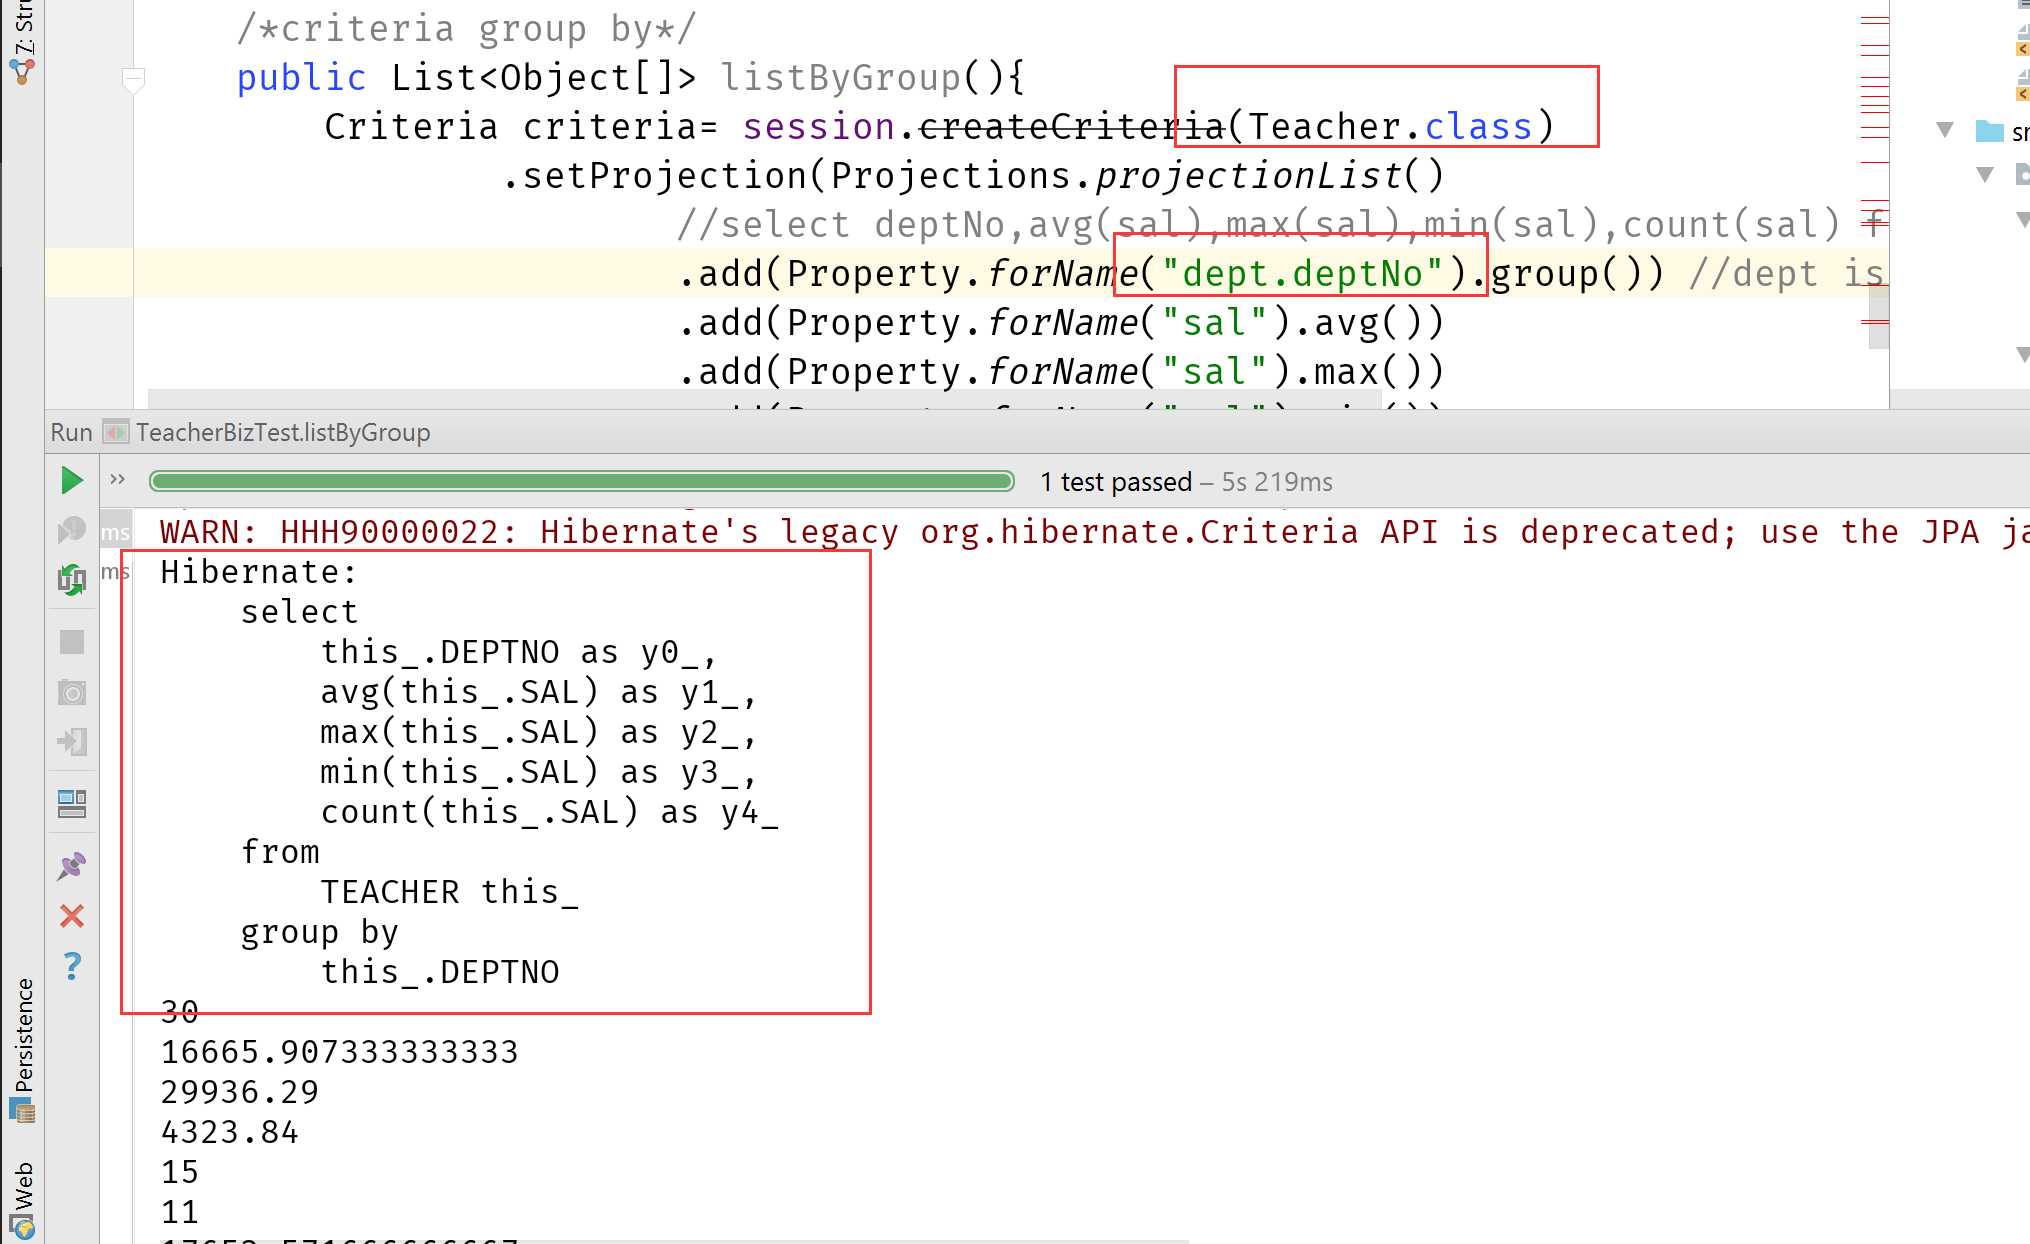The height and width of the screenshot is (1244, 2030).
Task: Click 'min(this_.SAL) as y3_,' console line
Action: [x=538, y=772]
